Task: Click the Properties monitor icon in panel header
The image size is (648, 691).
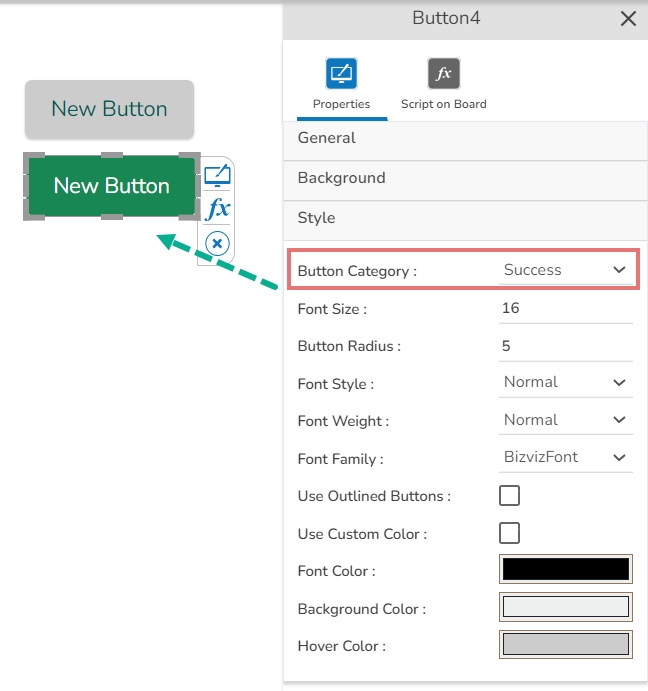Action: [x=341, y=74]
